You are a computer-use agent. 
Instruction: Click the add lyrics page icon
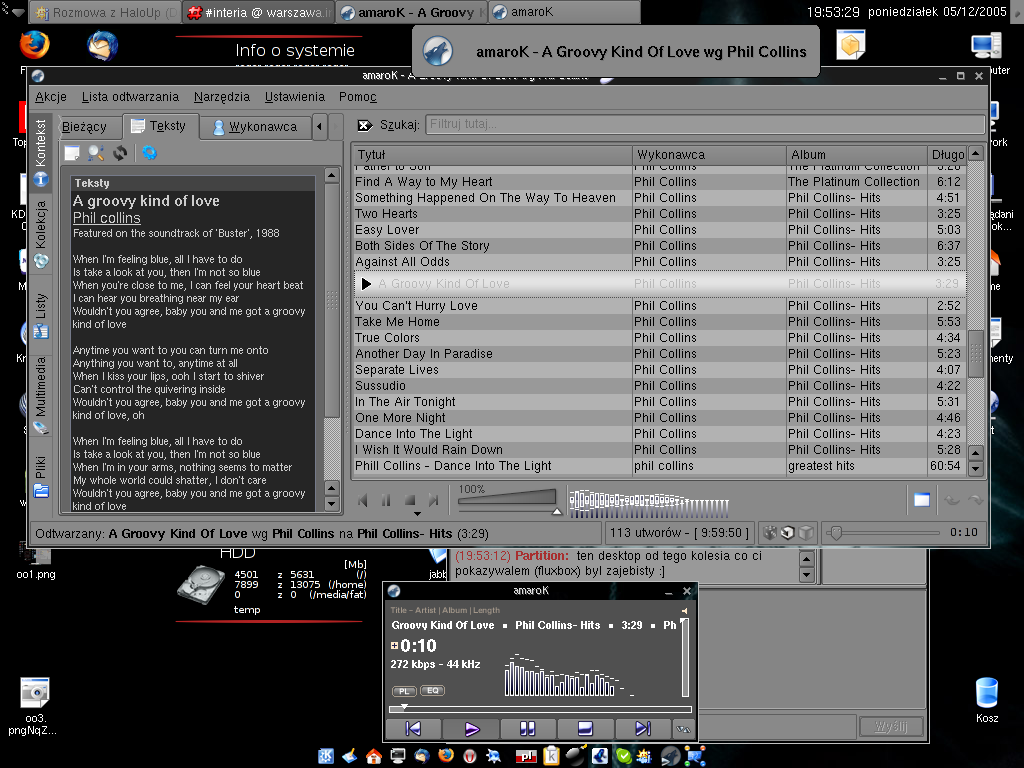tap(72, 153)
